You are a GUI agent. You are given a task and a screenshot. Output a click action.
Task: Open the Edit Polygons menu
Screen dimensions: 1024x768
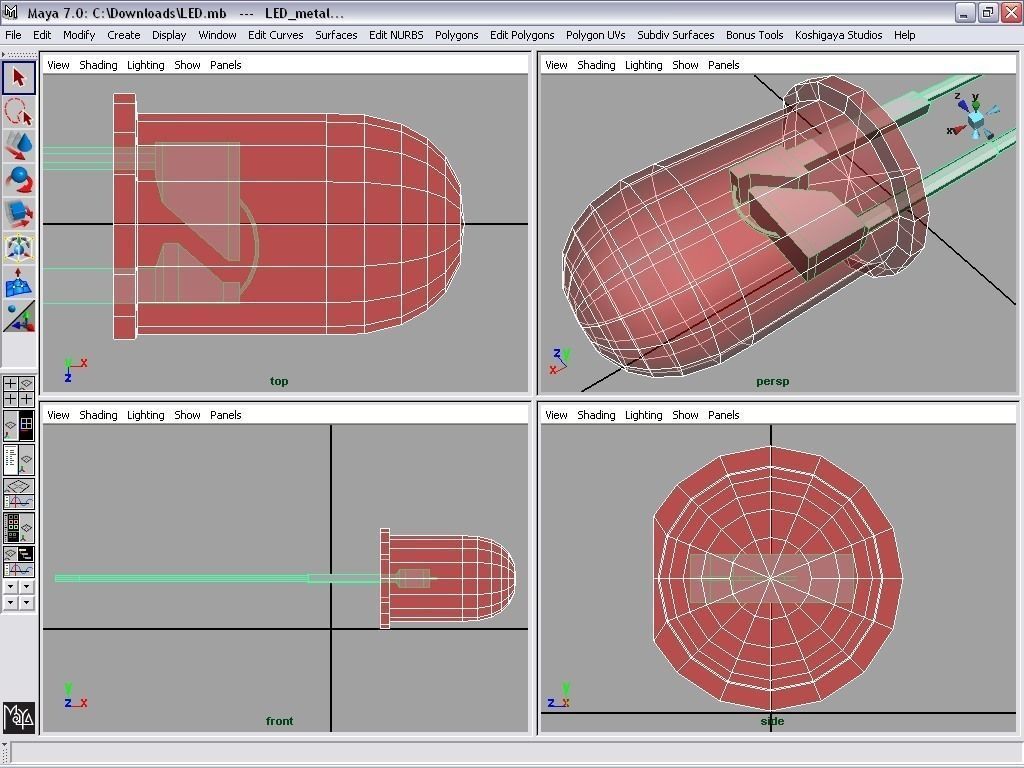[x=522, y=35]
